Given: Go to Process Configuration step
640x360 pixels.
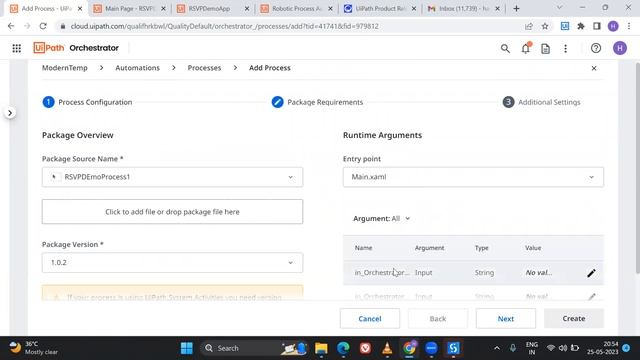Looking at the screenshot, I should [x=87, y=102].
